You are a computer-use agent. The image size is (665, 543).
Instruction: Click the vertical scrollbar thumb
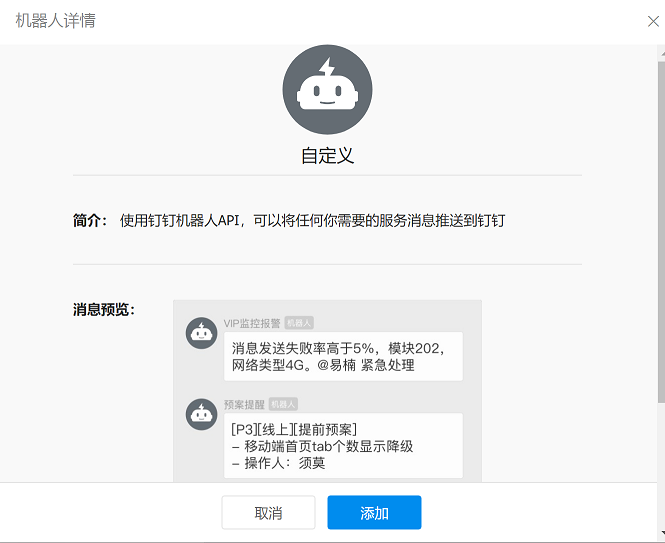tap(662, 232)
